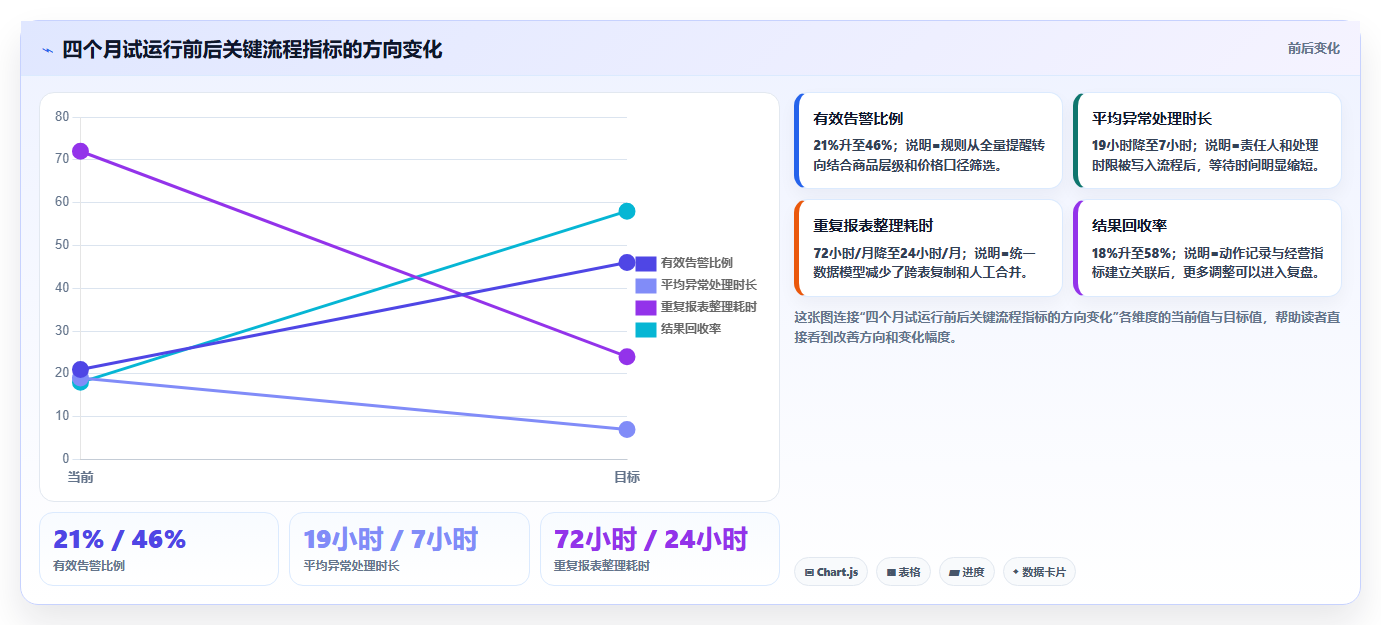Image resolution: width=1381 pixels, height=625 pixels.
Task: Click the indigo target data point at 46
Action: click(627, 262)
